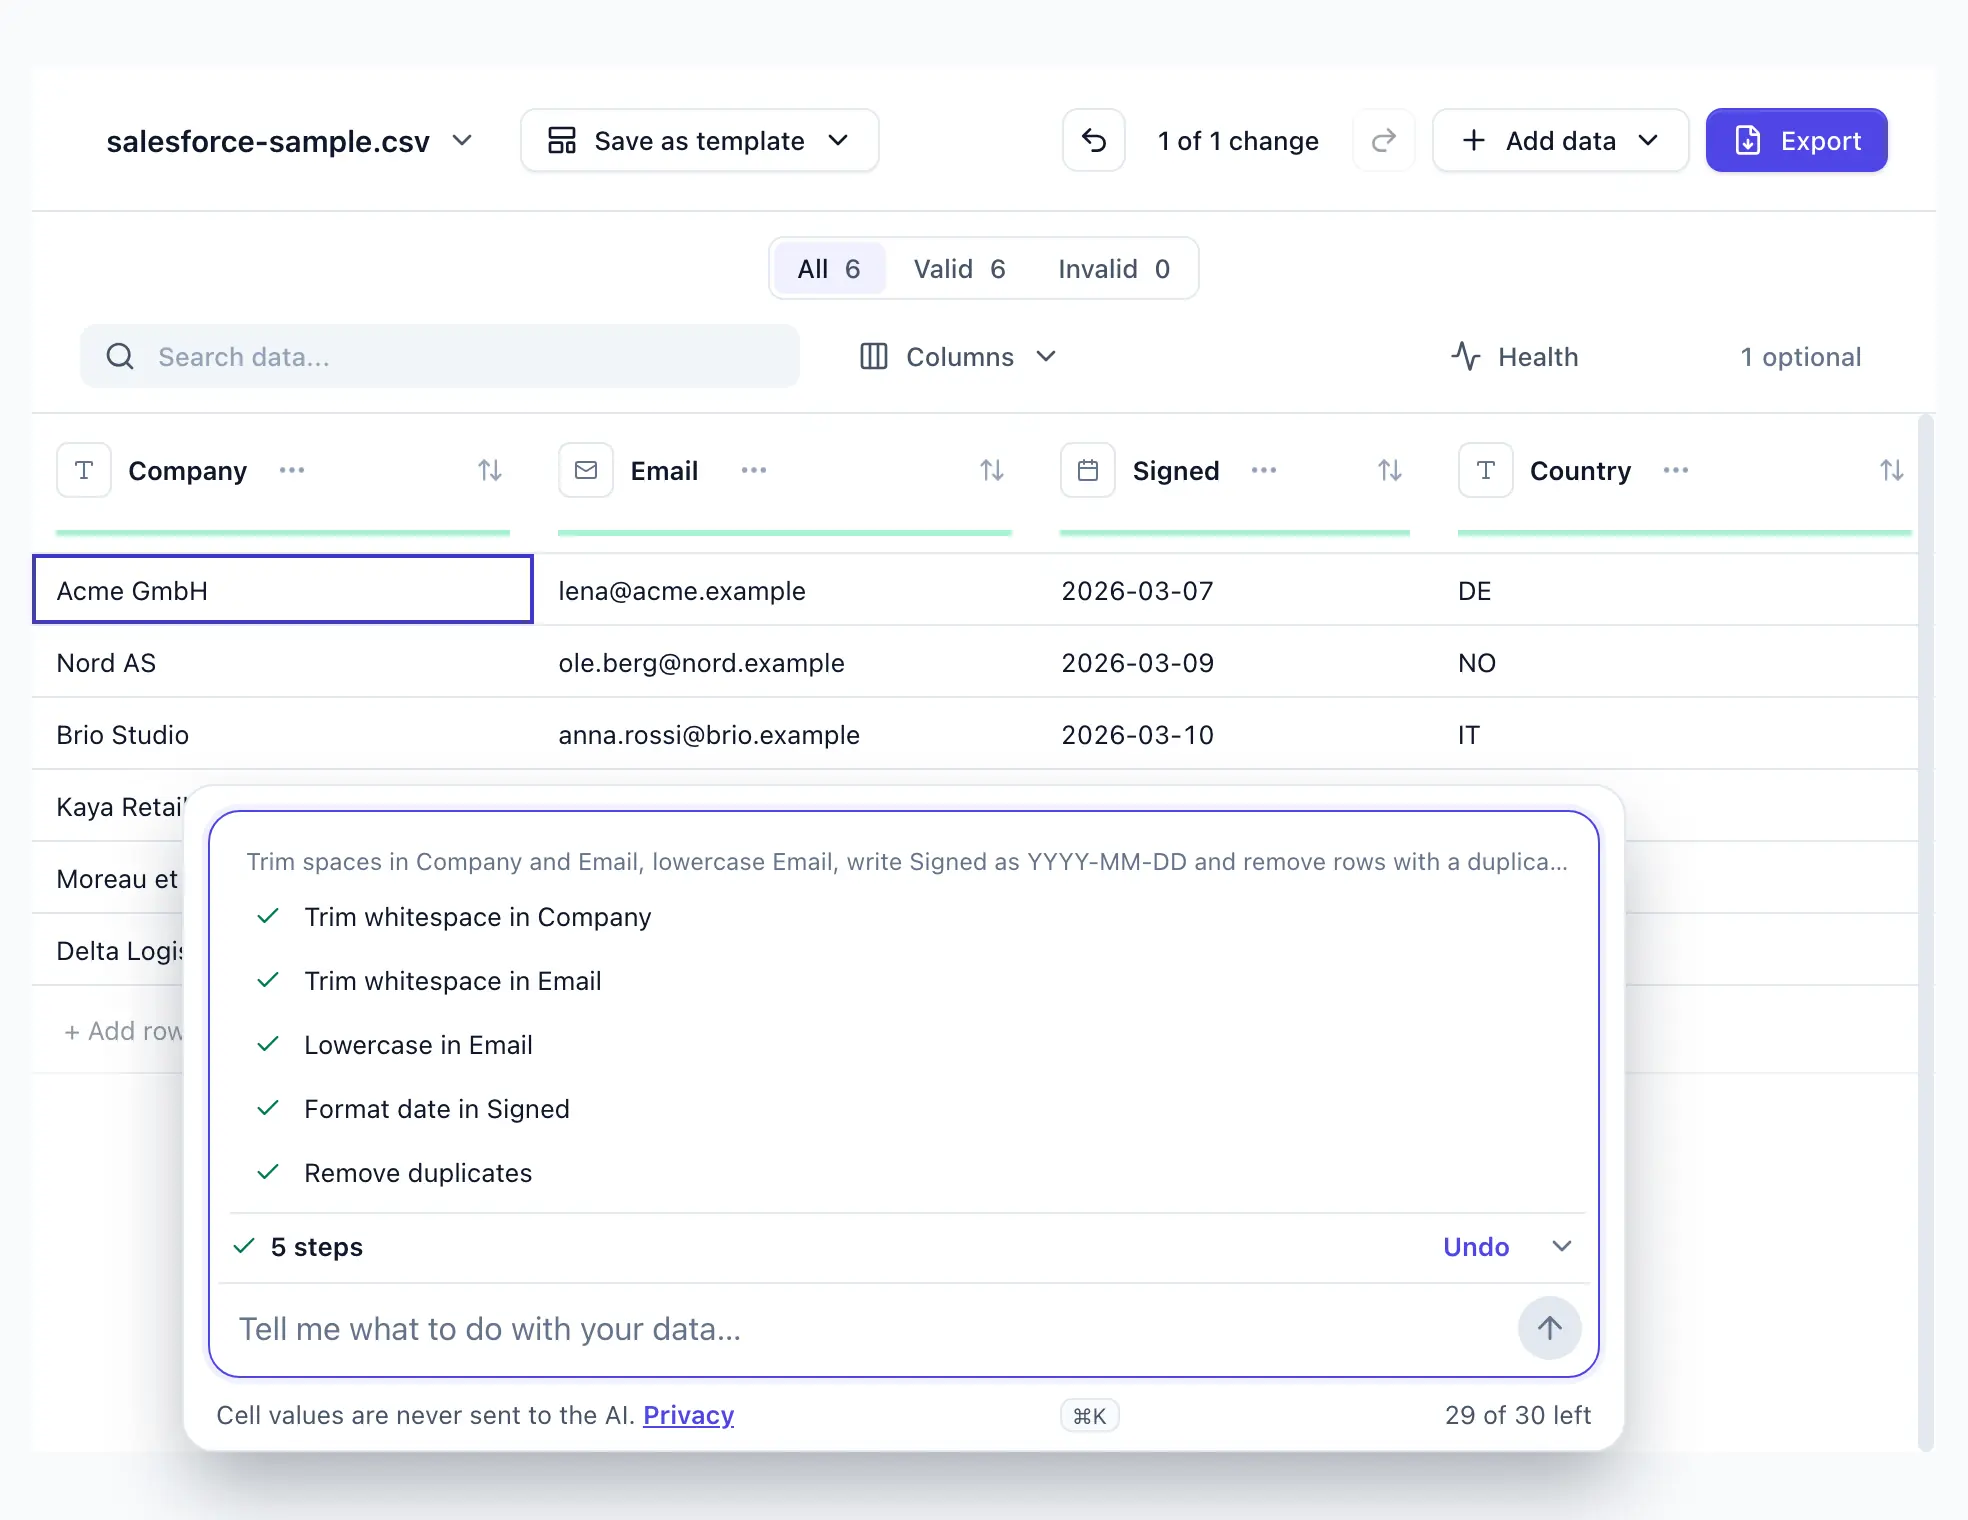Open the Privacy link
1968x1520 pixels.
click(x=688, y=1415)
